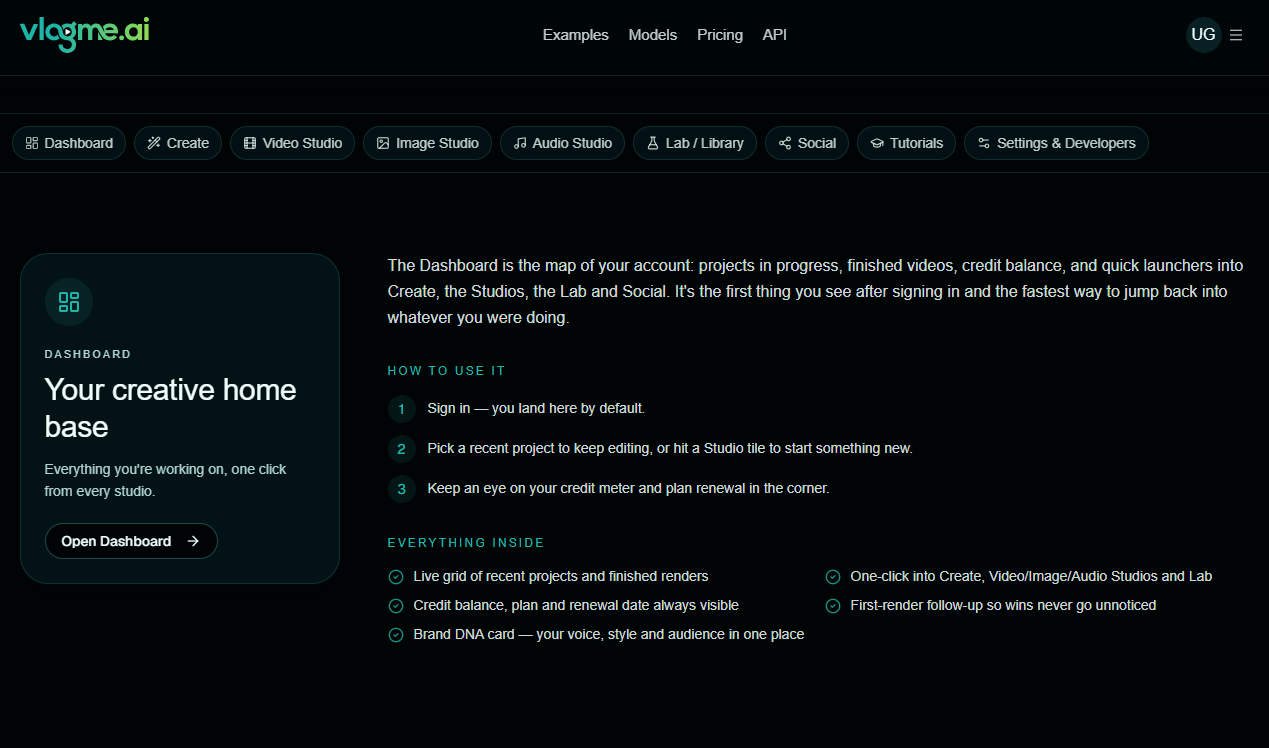Click the music note icon on Audio Studio
The image size is (1269, 748).
click(520, 143)
